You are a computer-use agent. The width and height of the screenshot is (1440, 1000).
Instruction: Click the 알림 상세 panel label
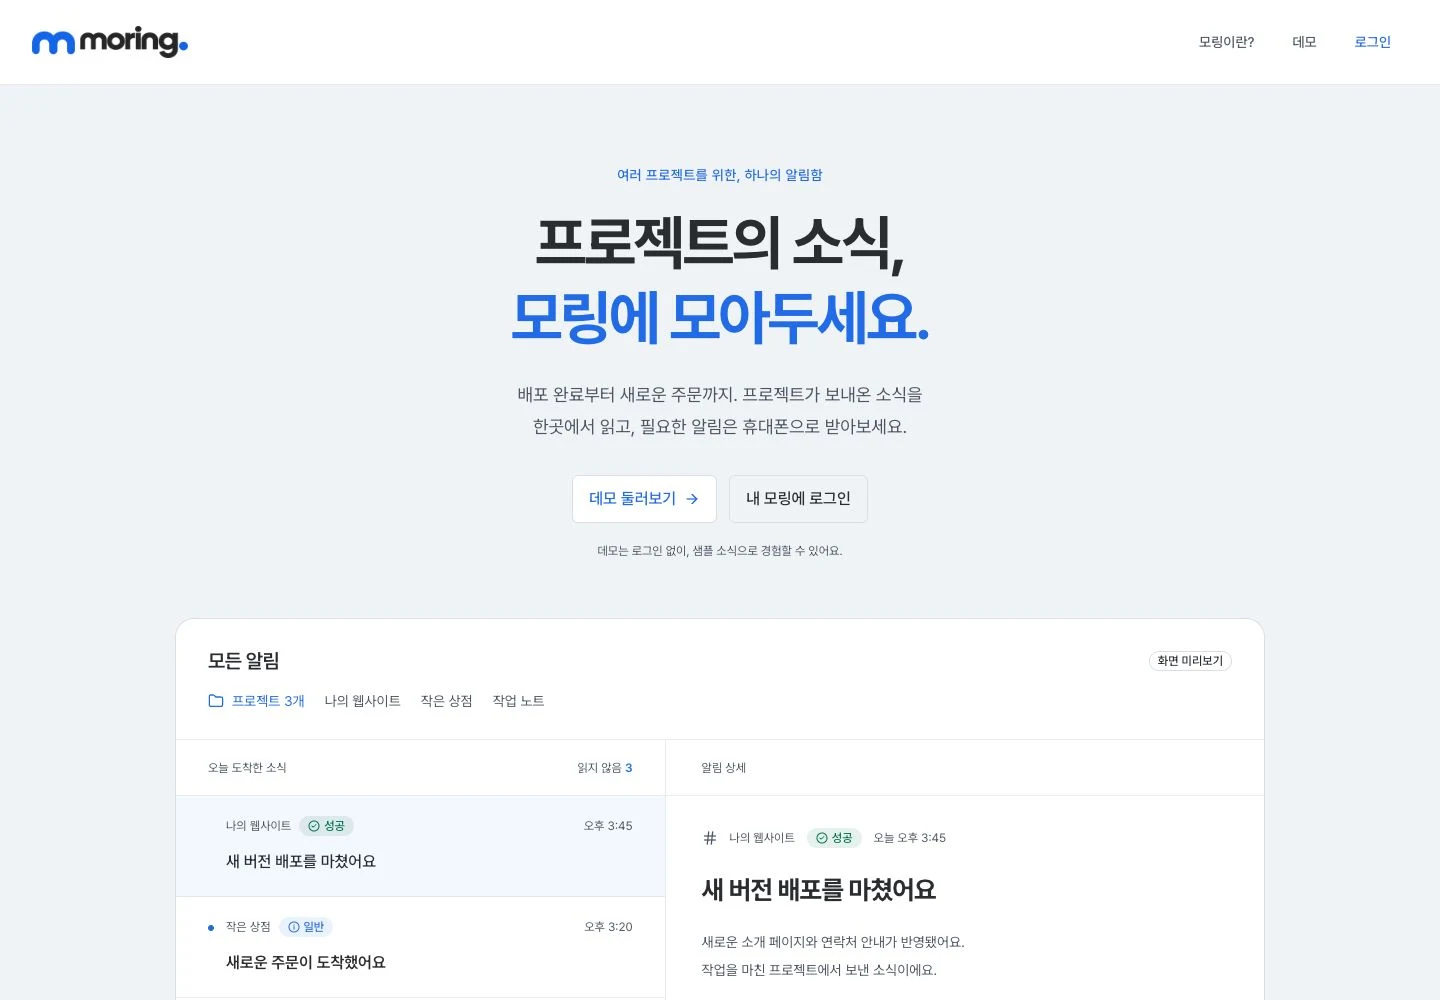coord(723,768)
